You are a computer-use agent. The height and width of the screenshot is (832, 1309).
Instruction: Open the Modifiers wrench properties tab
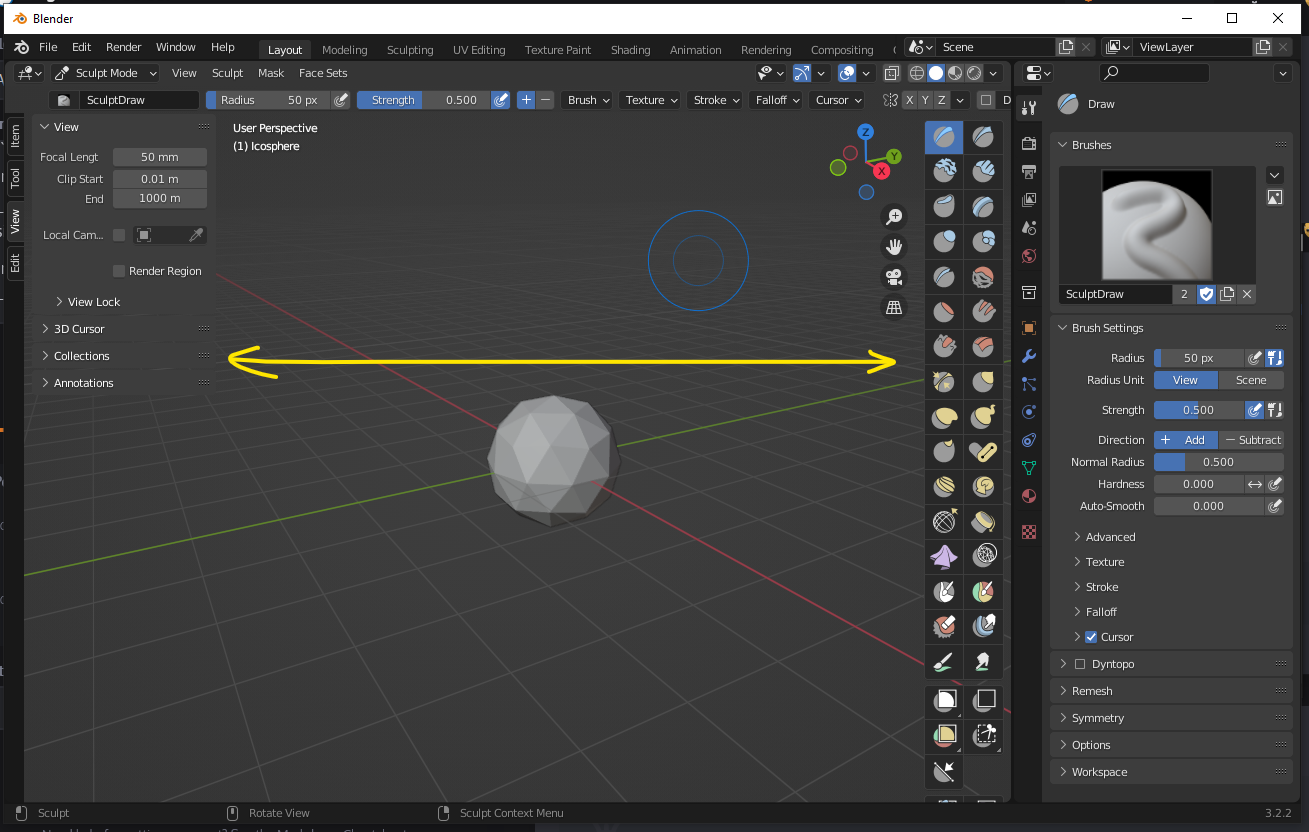tap(1029, 356)
